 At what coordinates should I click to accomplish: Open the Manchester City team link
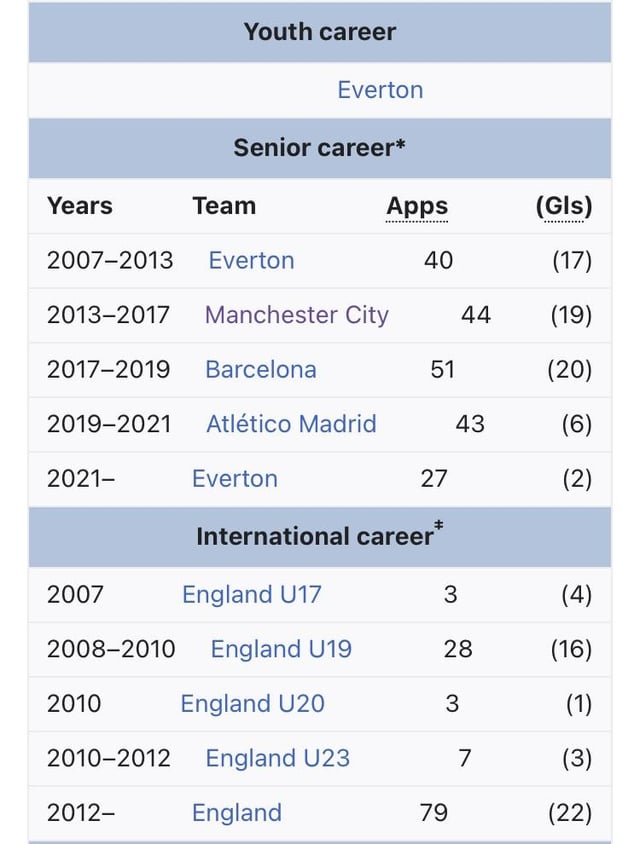(x=296, y=315)
